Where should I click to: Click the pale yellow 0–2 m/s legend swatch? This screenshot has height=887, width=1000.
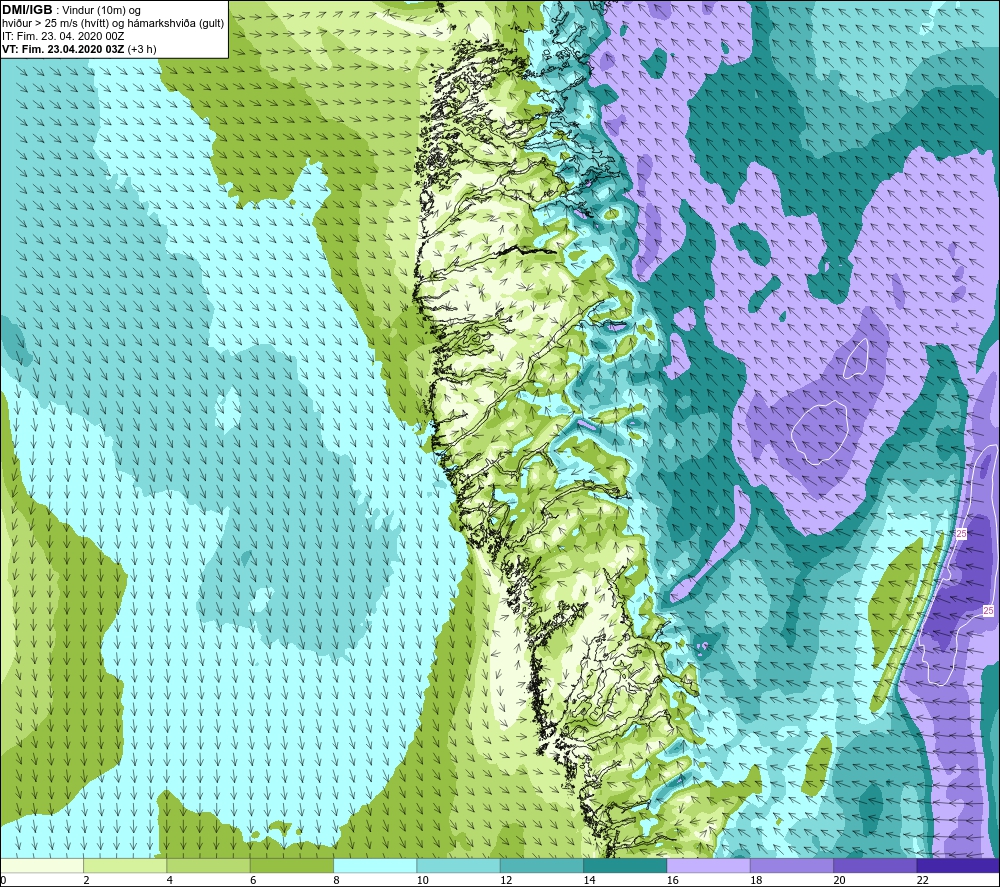(x=41, y=865)
